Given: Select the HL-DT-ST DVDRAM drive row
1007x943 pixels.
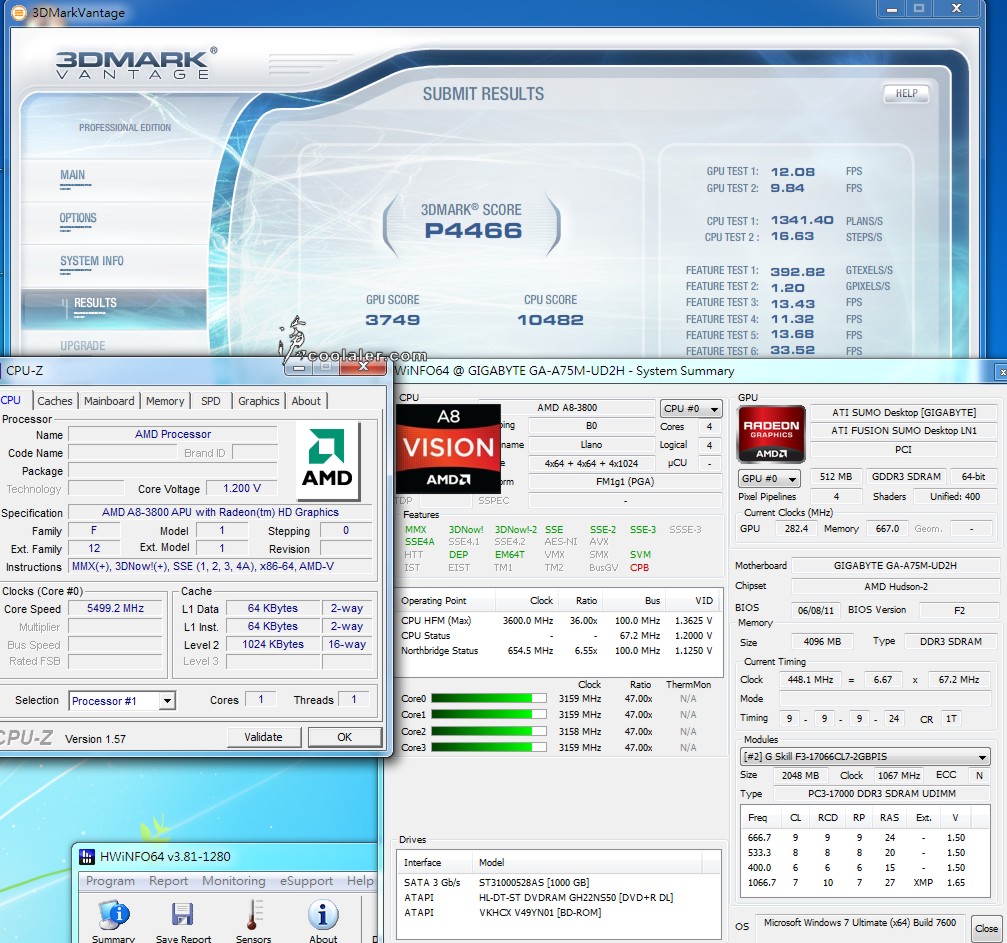Looking at the screenshot, I should tap(558, 897).
